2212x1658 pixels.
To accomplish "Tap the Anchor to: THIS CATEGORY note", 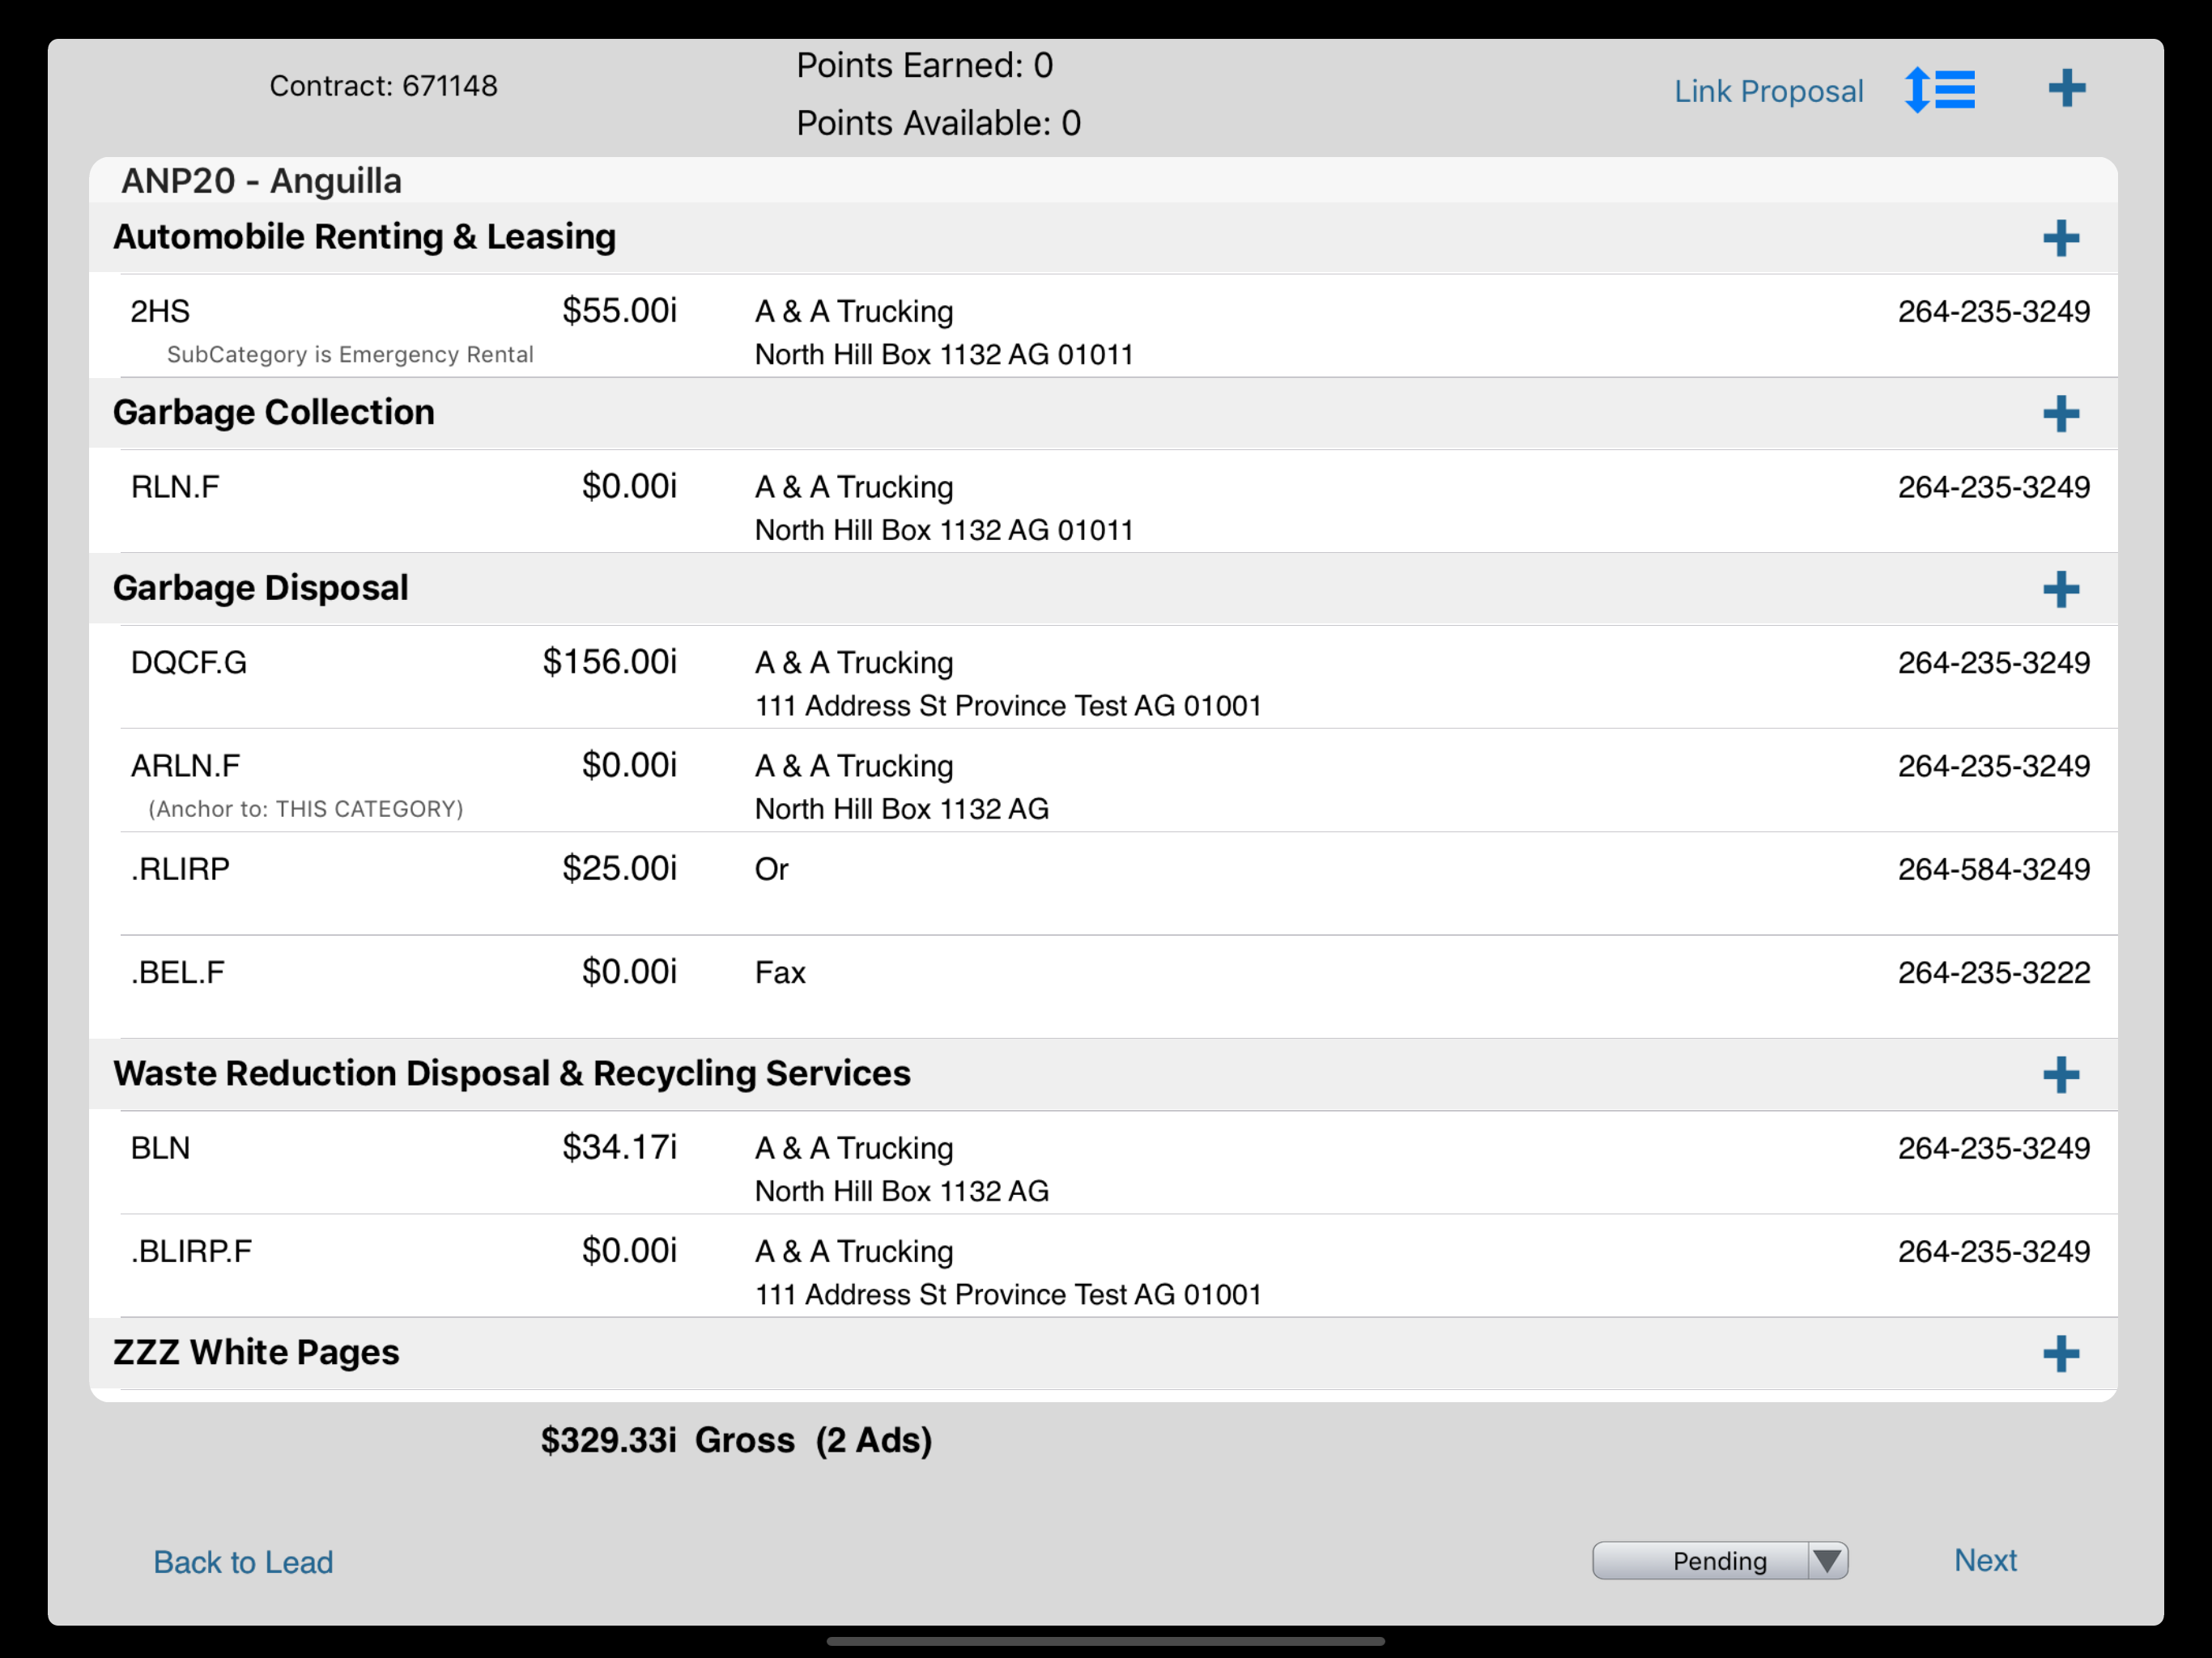I will 306,809.
